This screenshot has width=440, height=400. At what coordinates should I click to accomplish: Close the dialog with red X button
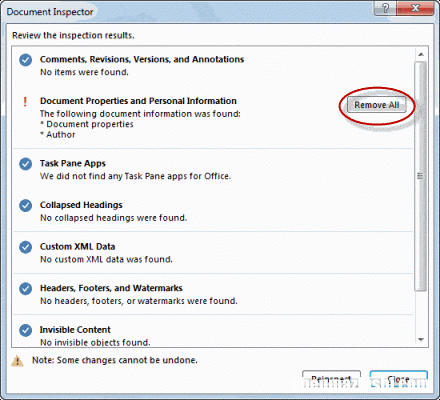[416, 8]
